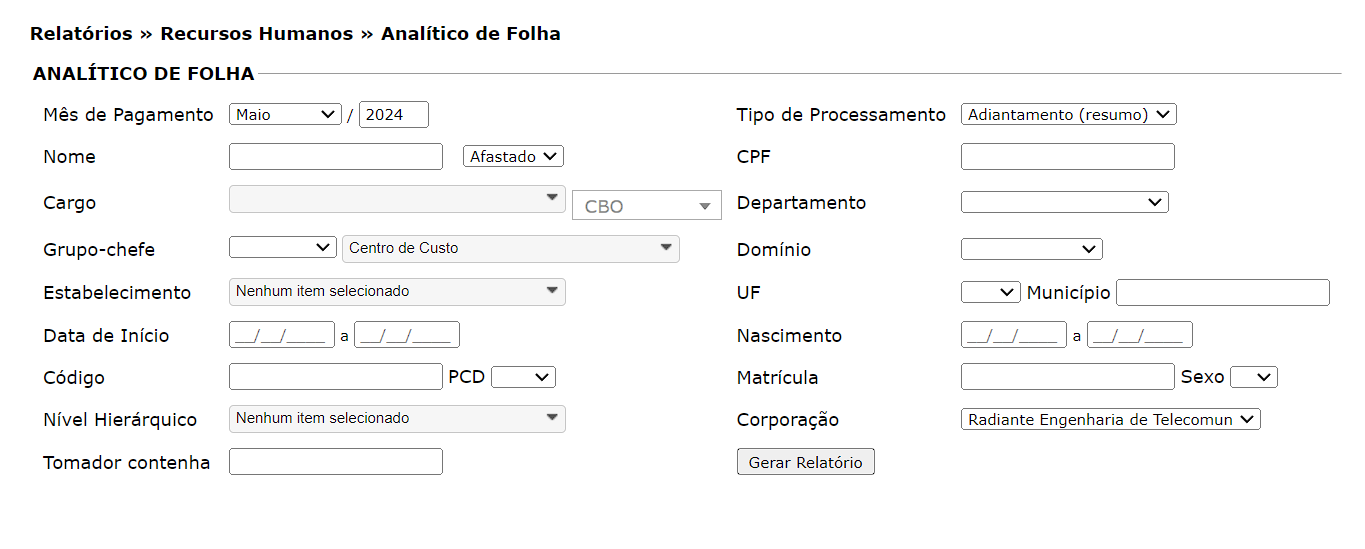Click the Gerar Relatório button
The width and height of the screenshot is (1365, 549).
click(805, 462)
